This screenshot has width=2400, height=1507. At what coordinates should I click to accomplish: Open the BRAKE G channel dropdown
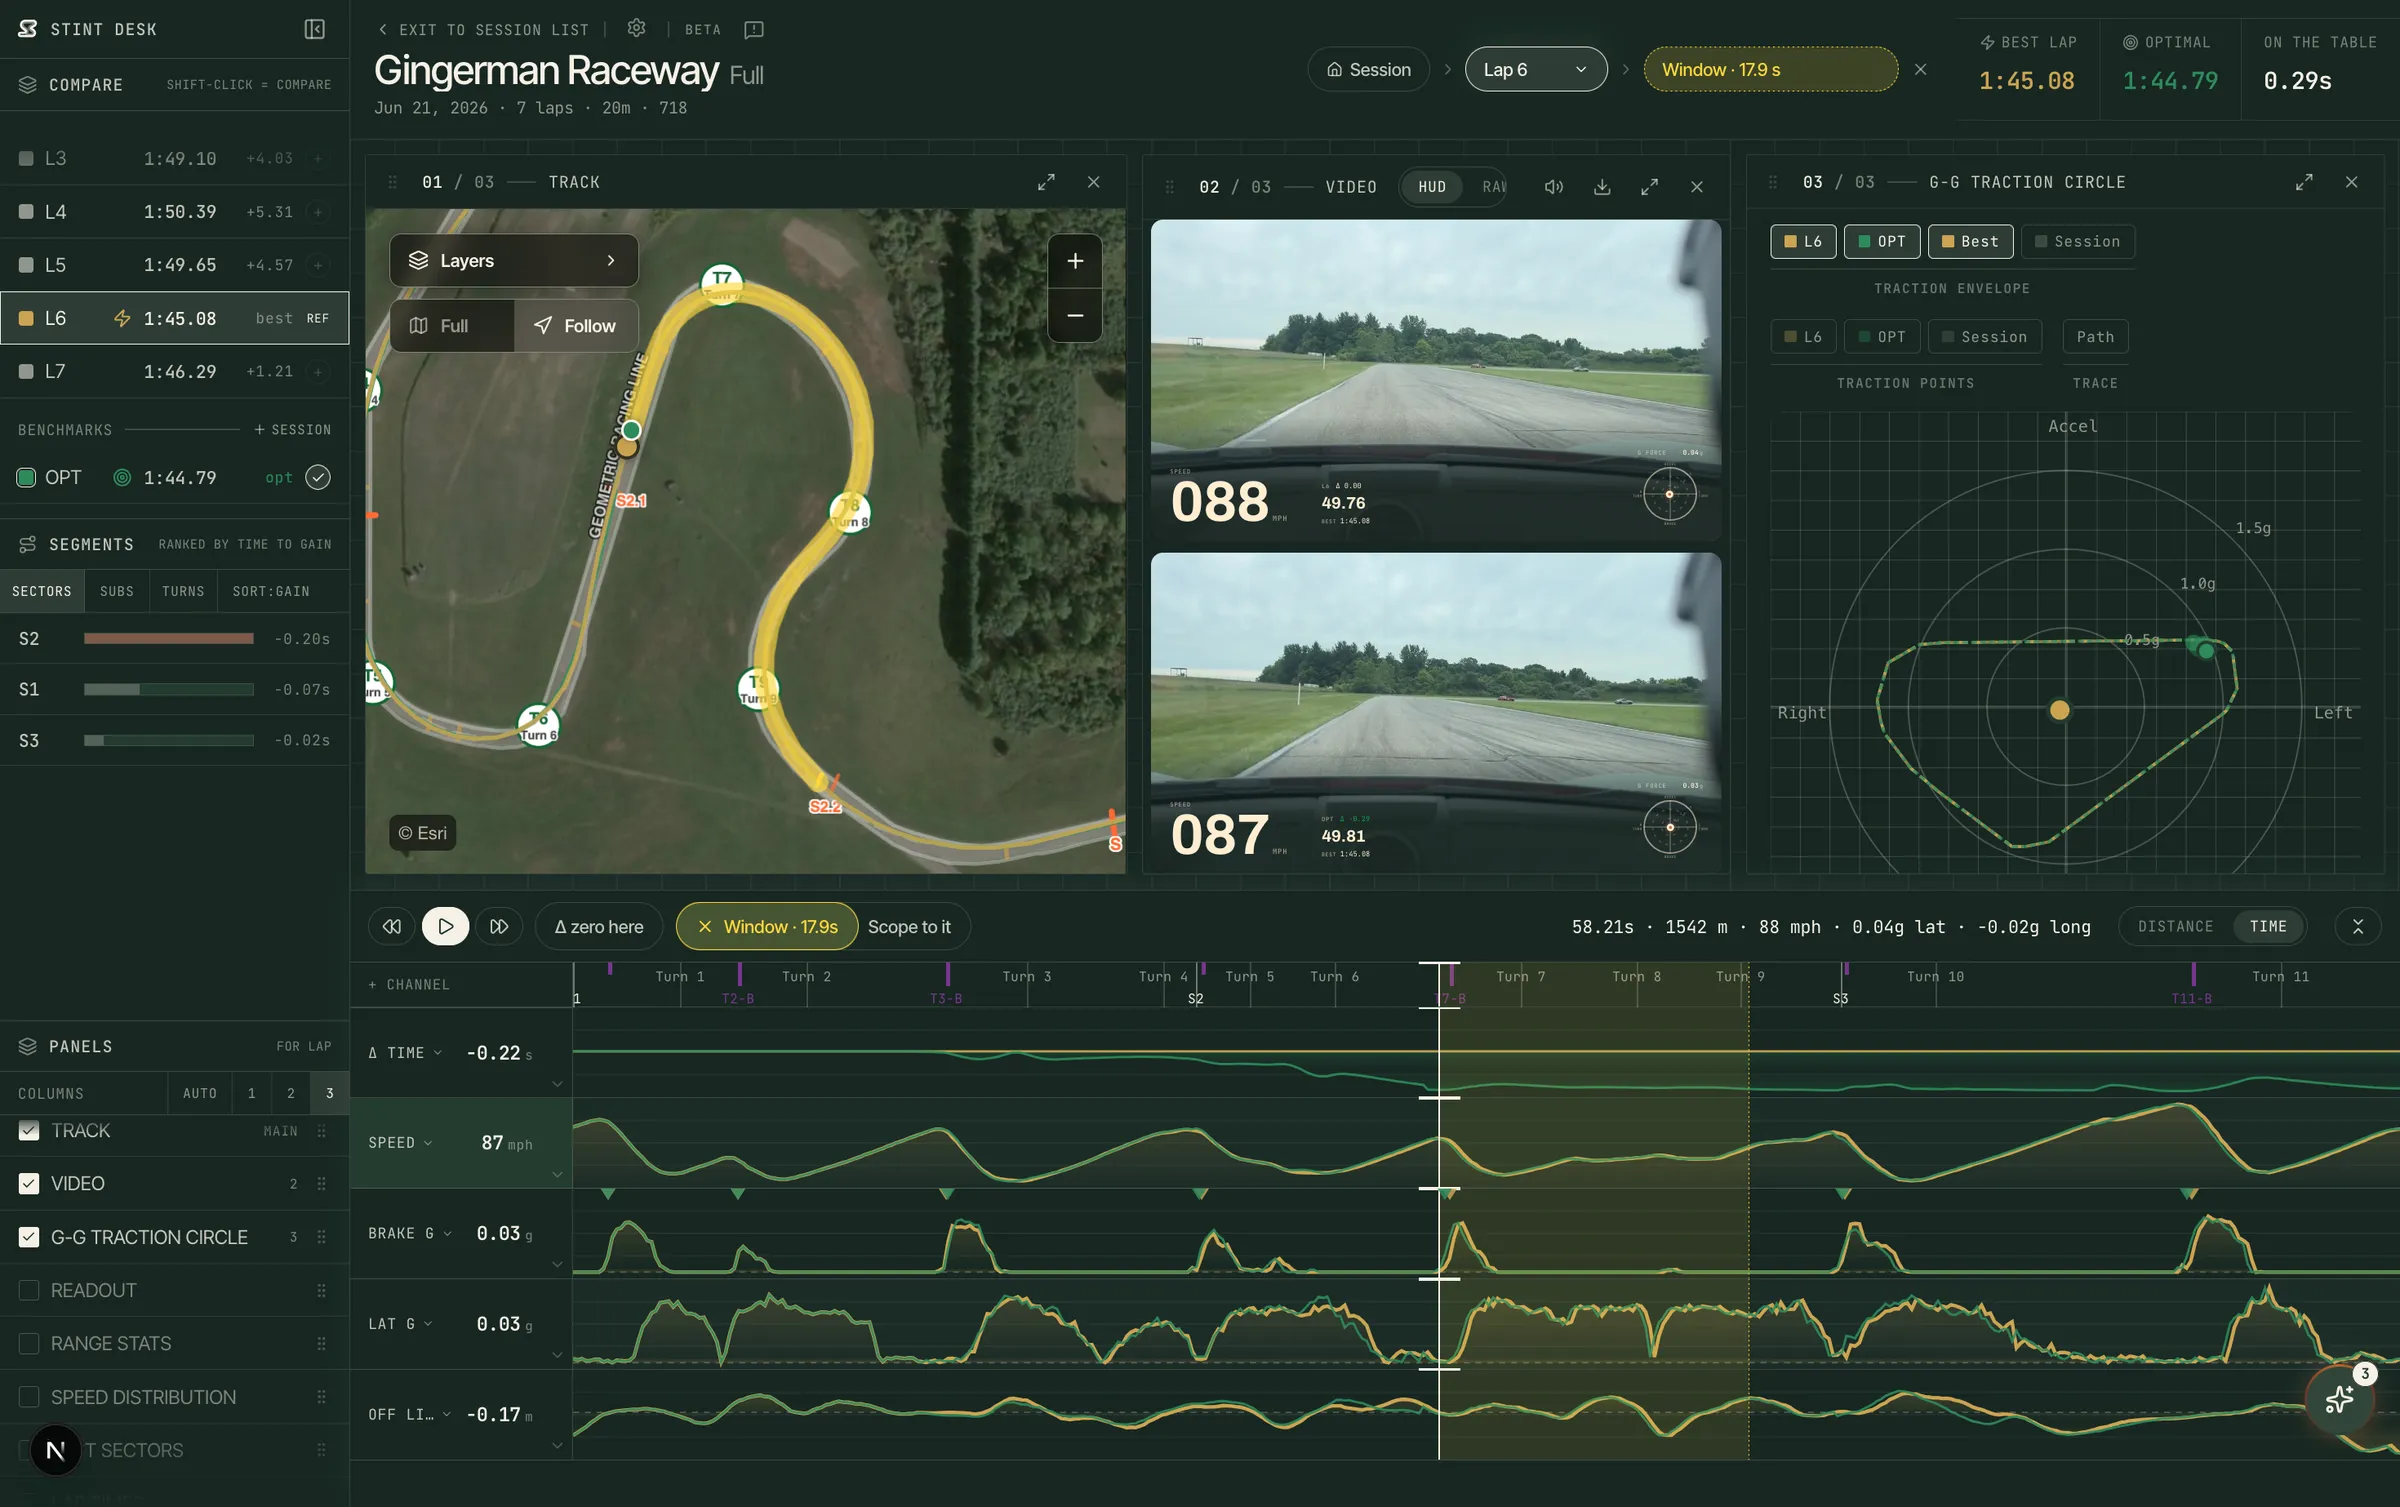click(x=410, y=1234)
